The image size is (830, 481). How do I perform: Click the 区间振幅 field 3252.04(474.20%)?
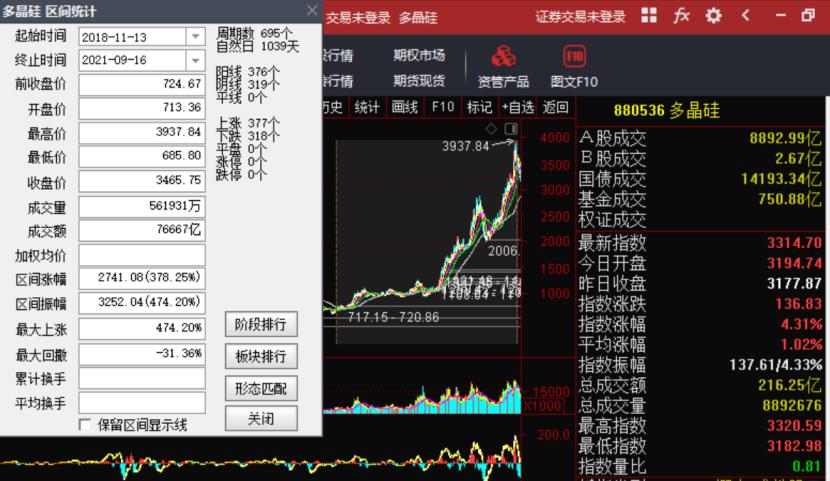(x=142, y=303)
